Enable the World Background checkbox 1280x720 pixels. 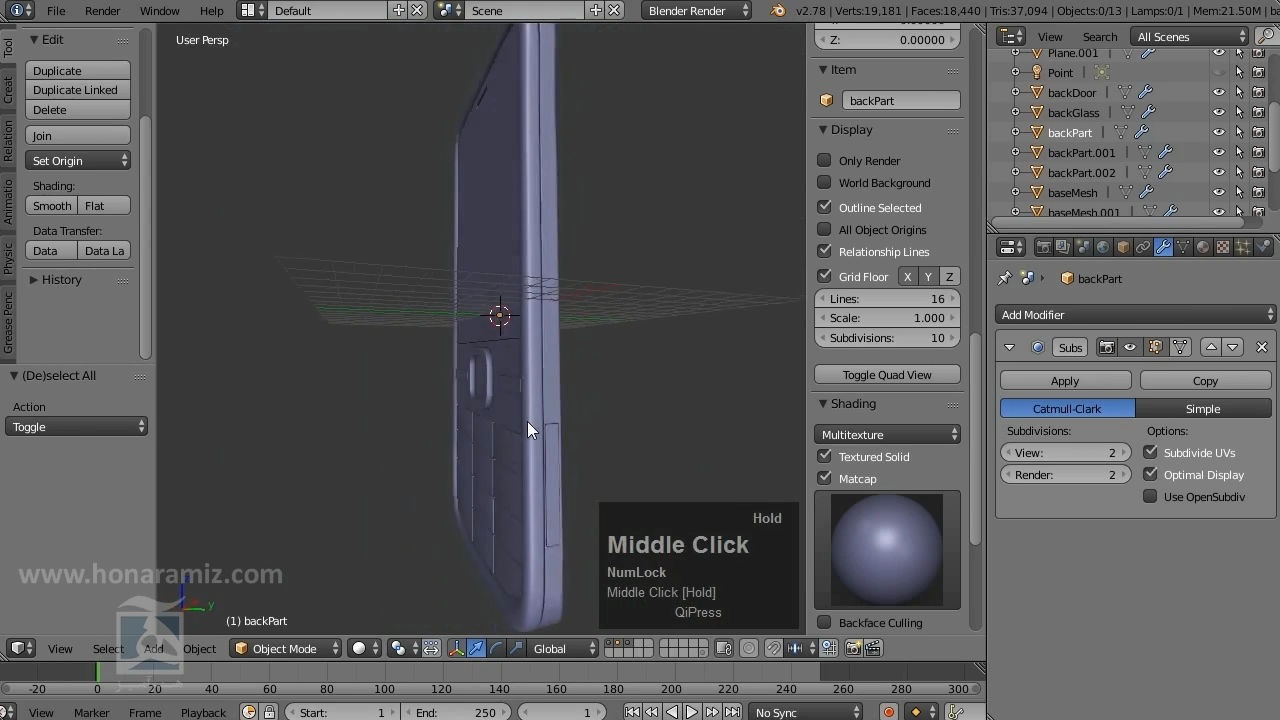click(x=824, y=182)
